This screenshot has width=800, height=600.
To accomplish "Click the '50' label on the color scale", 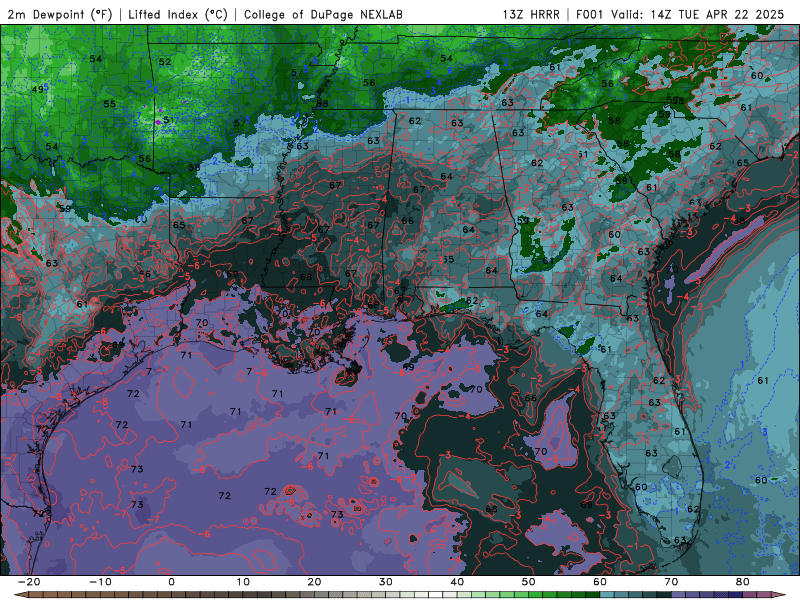I will [529, 582].
